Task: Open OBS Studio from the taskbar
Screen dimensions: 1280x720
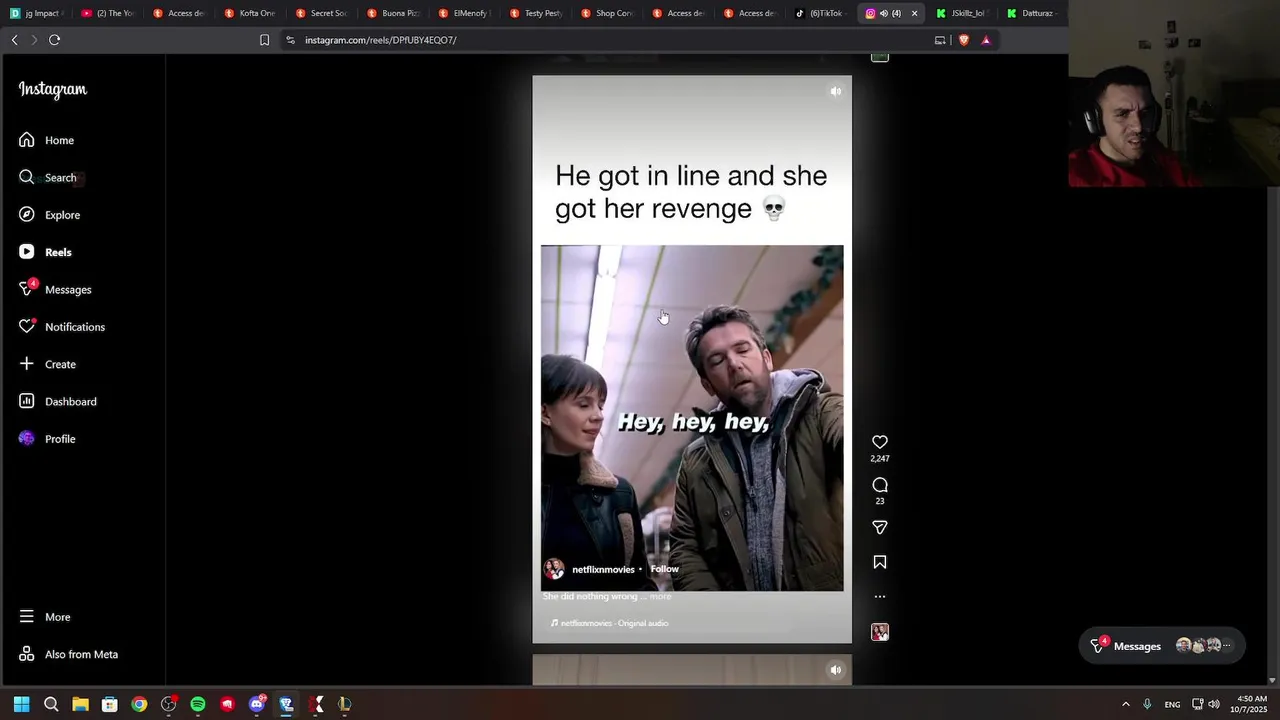Action: pos(169,704)
